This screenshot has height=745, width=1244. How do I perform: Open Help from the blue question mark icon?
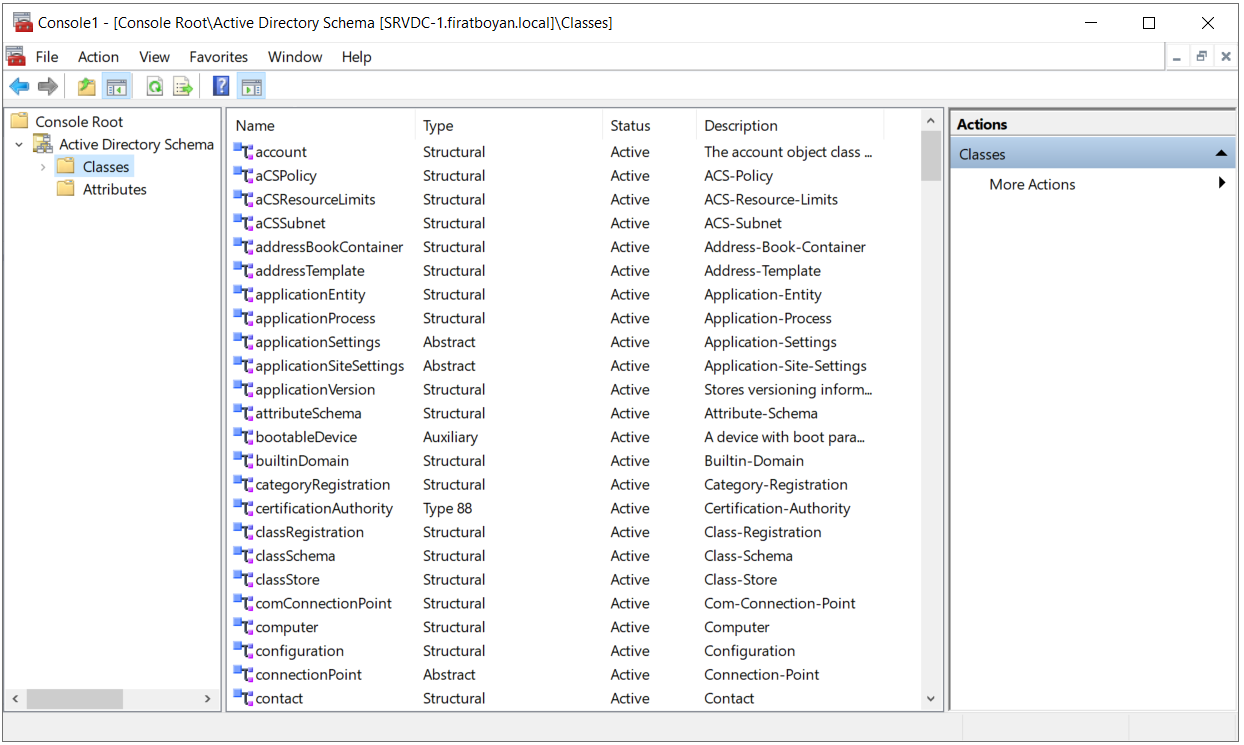[x=221, y=87]
